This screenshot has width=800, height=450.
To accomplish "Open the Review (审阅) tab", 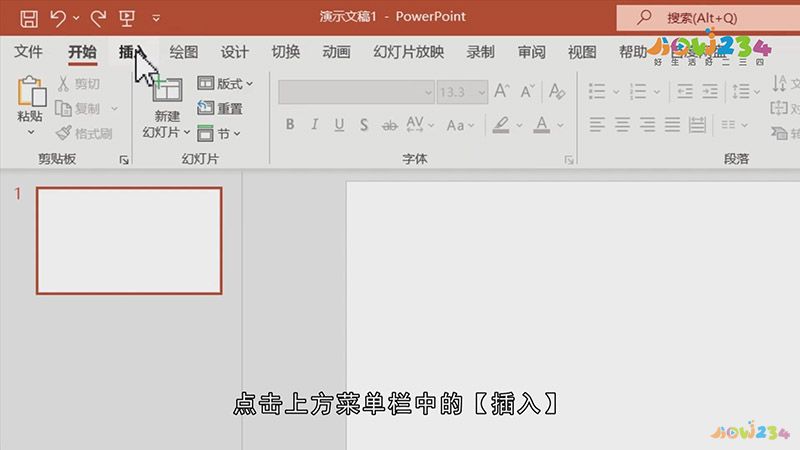I will 531,52.
